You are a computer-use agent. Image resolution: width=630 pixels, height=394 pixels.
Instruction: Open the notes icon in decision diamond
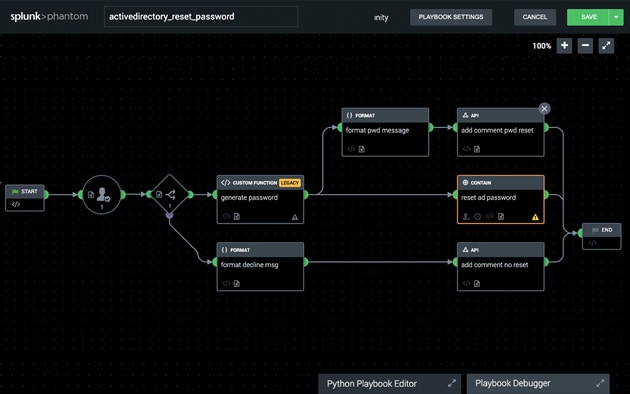coord(159,195)
